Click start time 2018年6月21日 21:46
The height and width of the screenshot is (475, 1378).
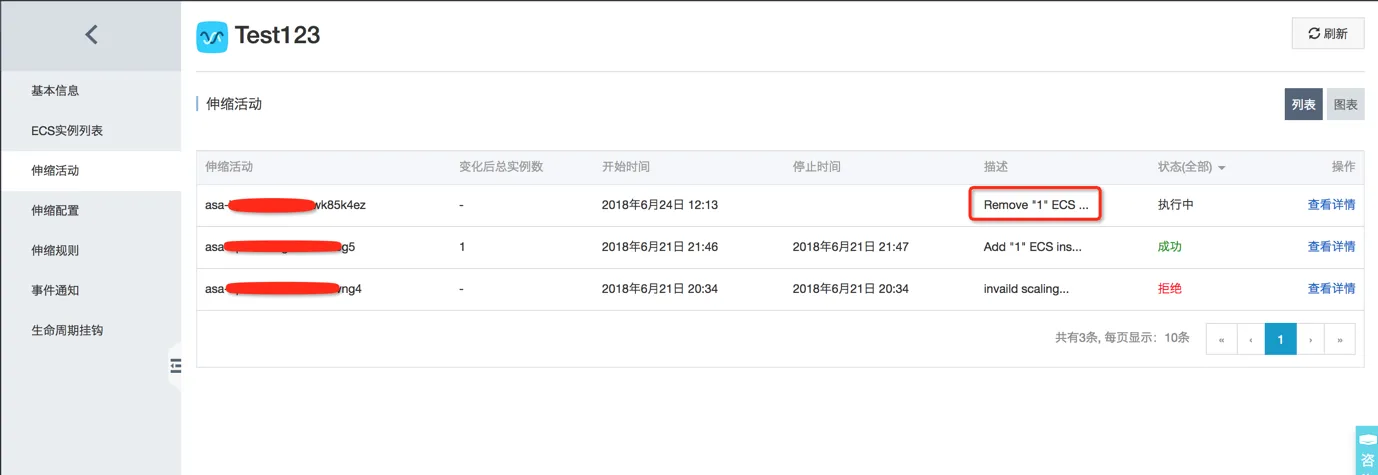pyautogui.click(x=660, y=247)
